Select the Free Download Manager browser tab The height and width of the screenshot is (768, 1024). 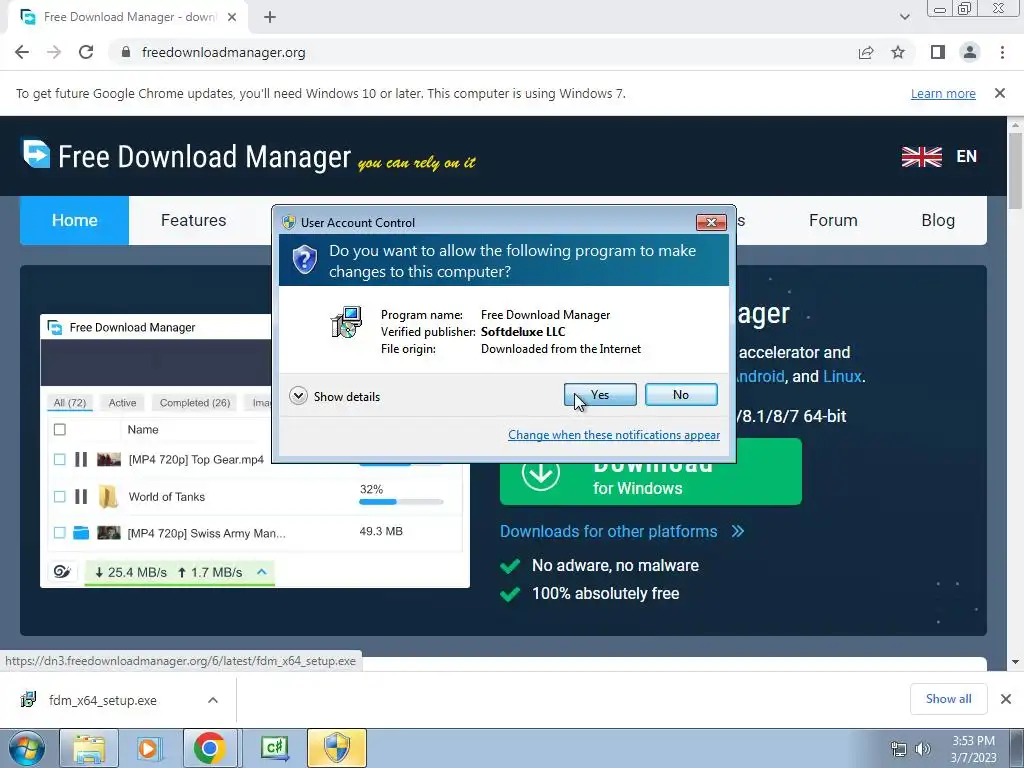[128, 17]
